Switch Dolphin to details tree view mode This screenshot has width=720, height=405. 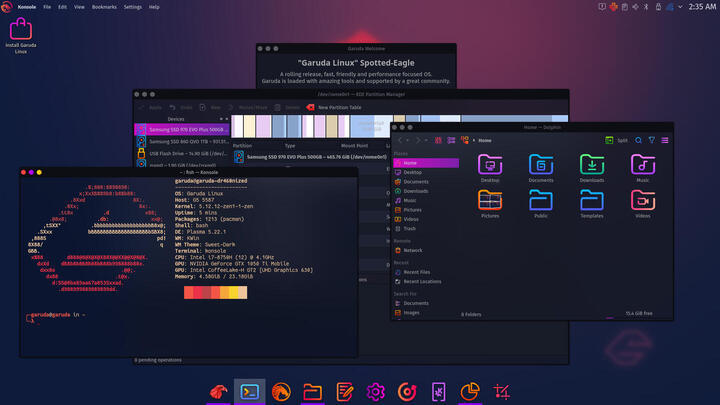(x=465, y=140)
